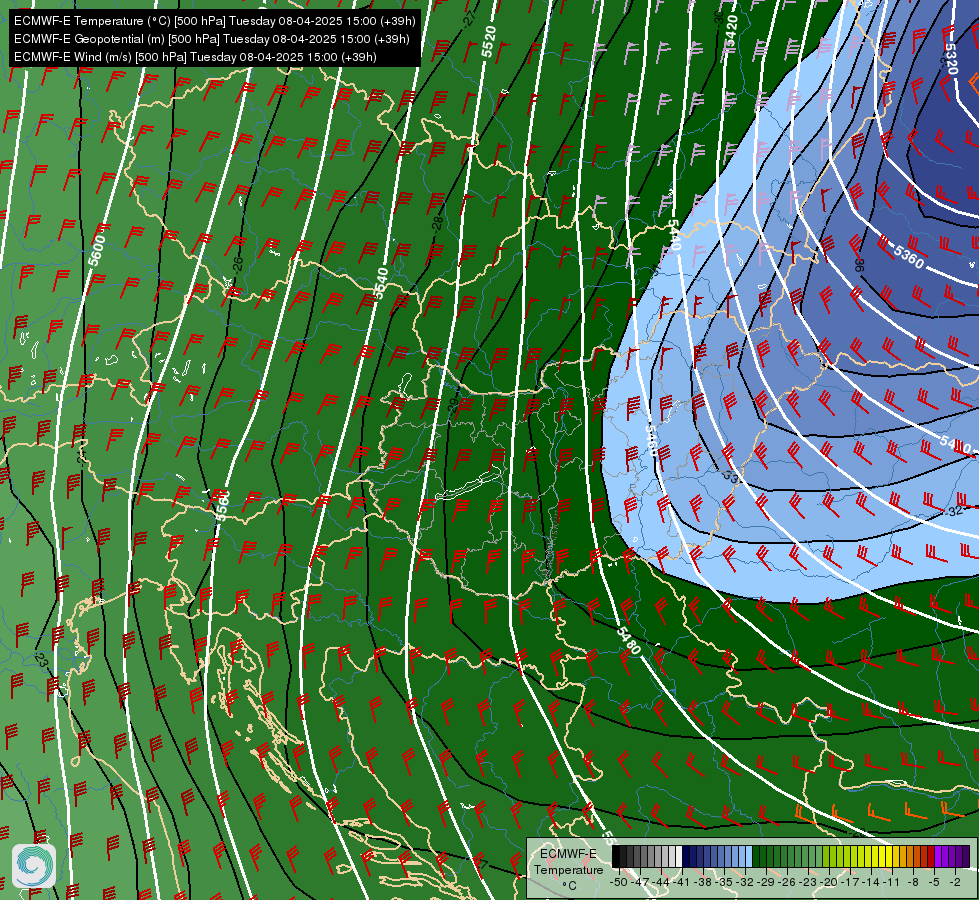Click the -8 tick label in legend
Screen dimensions: 979x900
point(913,883)
